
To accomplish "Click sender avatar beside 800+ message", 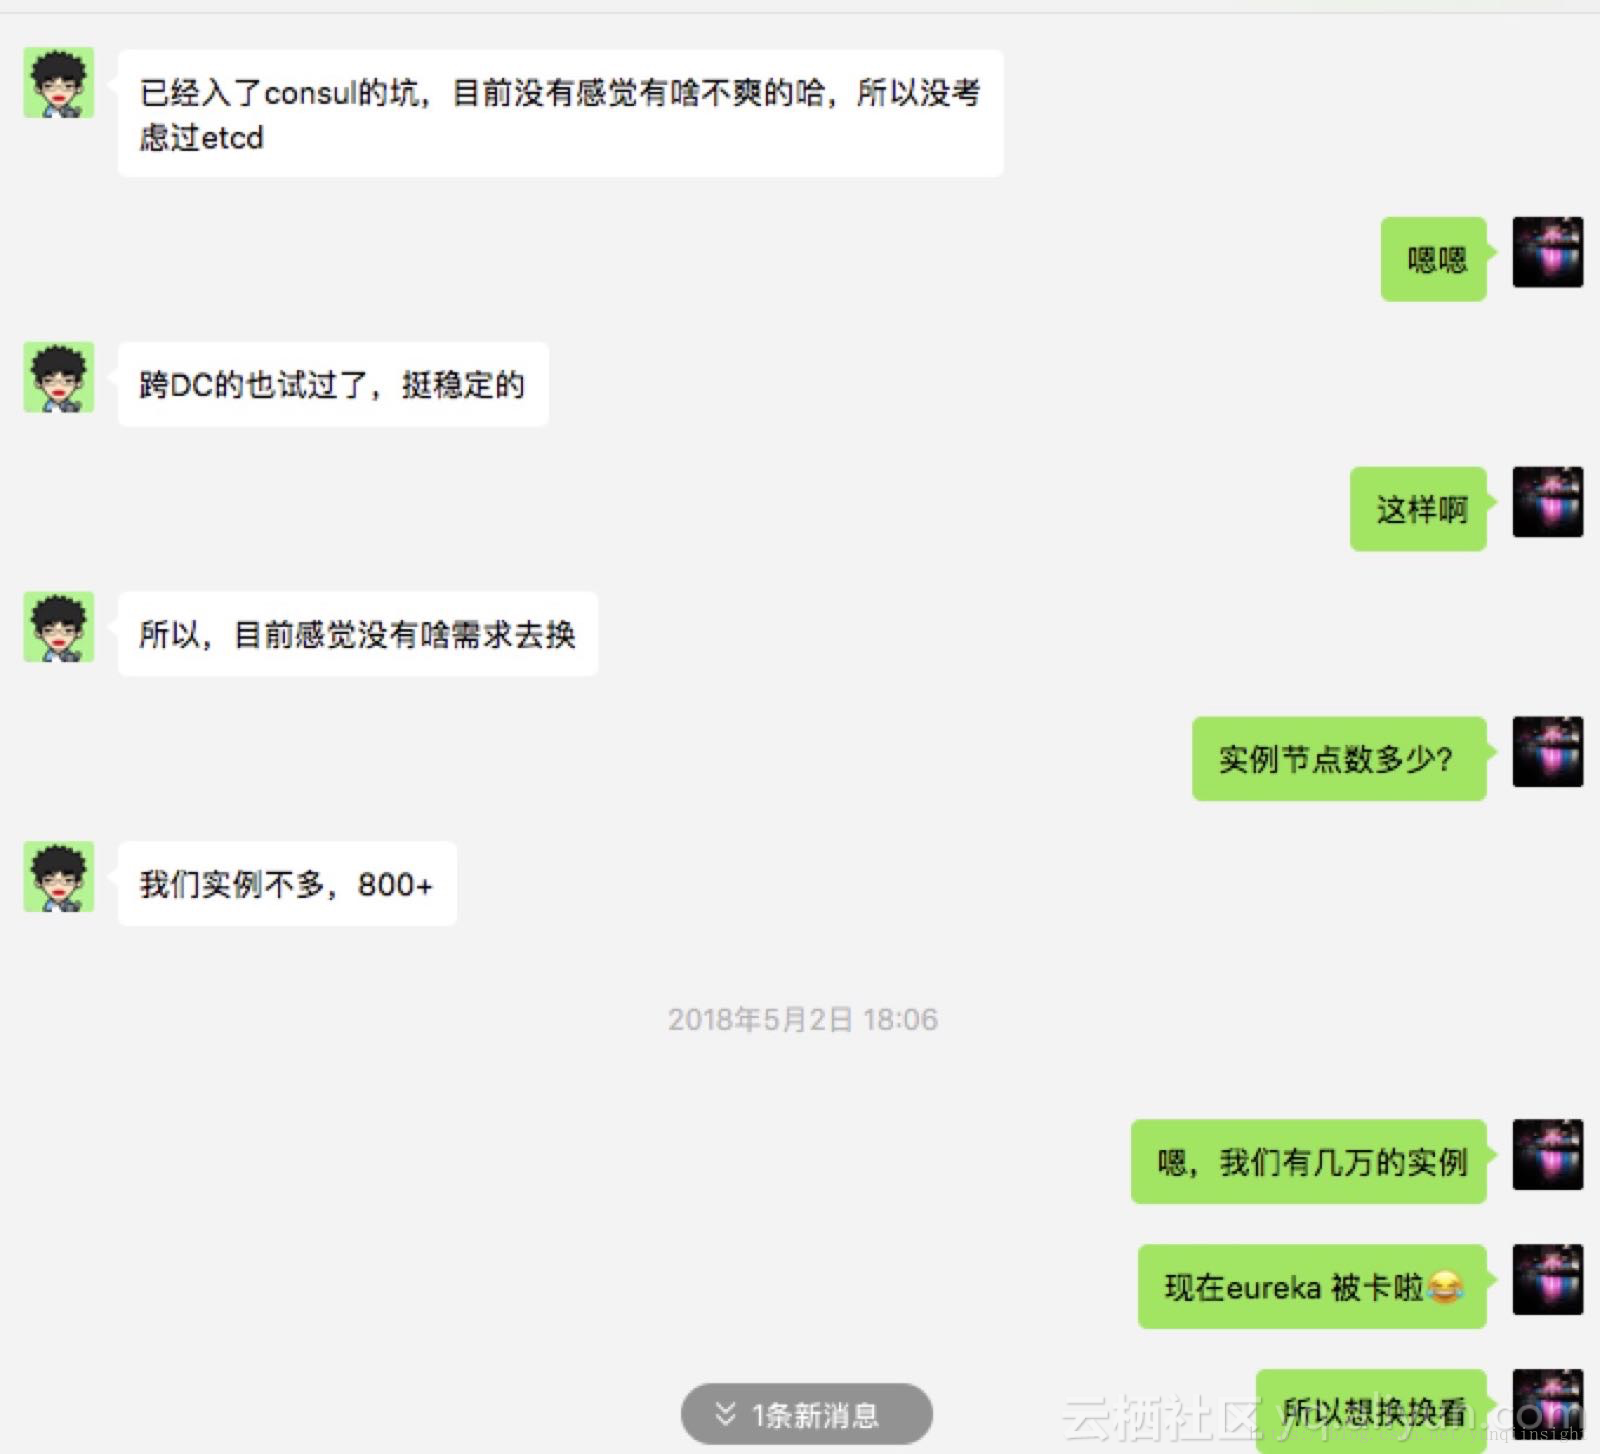I will [59, 876].
